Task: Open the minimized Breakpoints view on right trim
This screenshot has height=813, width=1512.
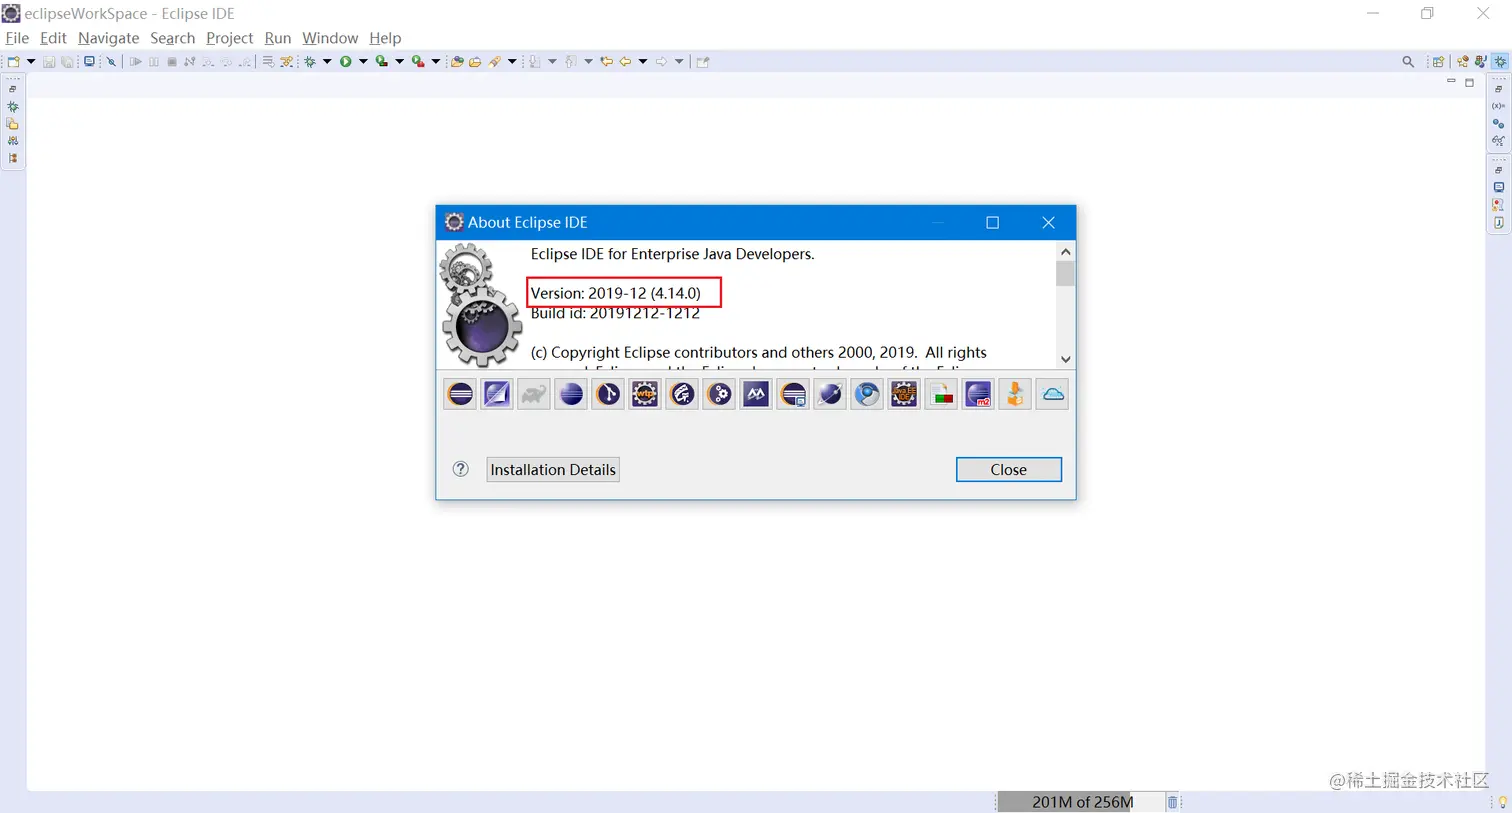Action: pos(1498,123)
